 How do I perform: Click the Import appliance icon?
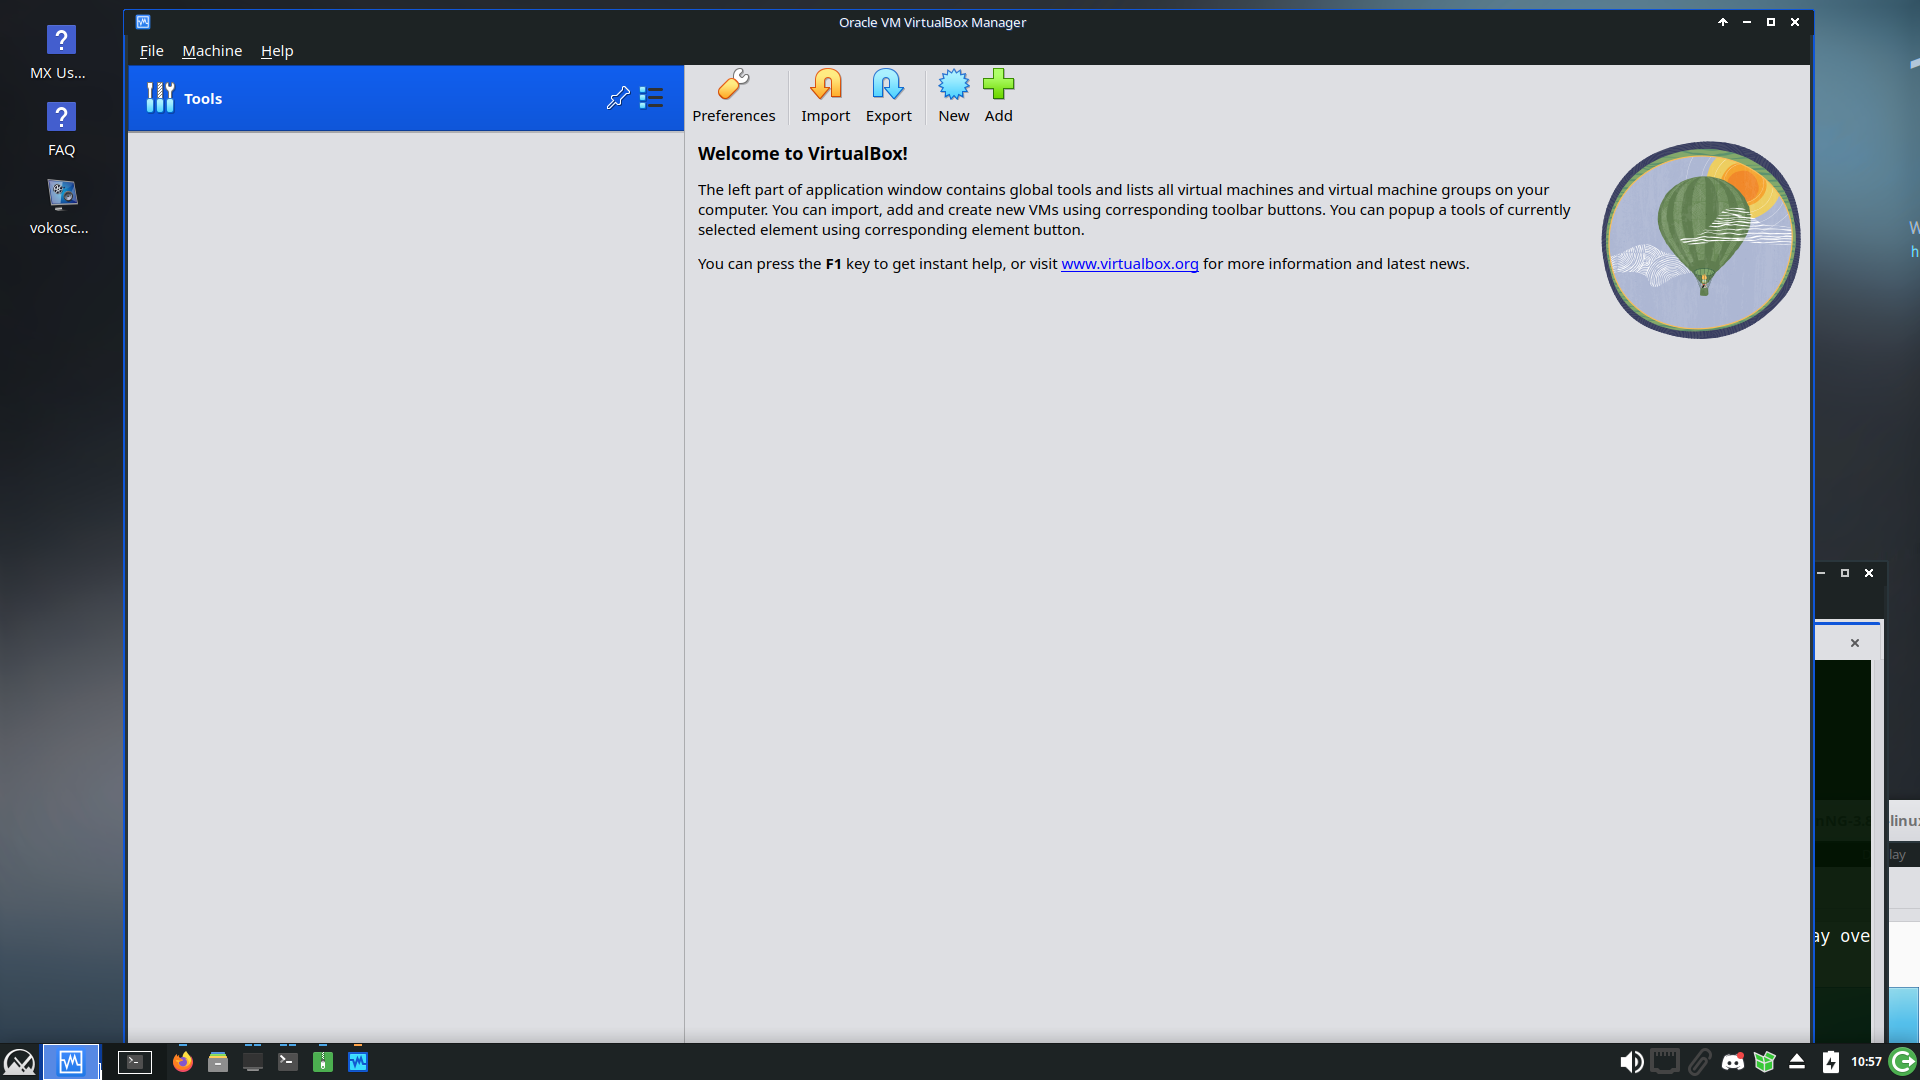(825, 96)
